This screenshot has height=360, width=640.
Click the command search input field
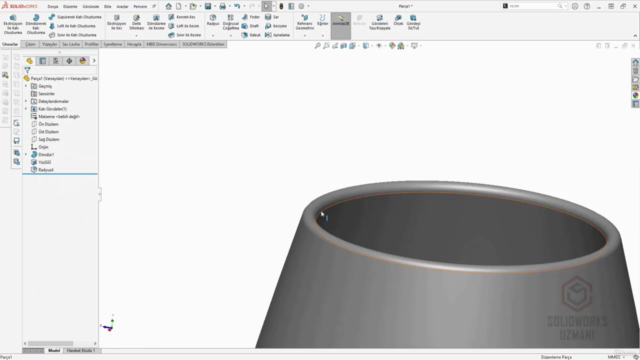[532, 6]
